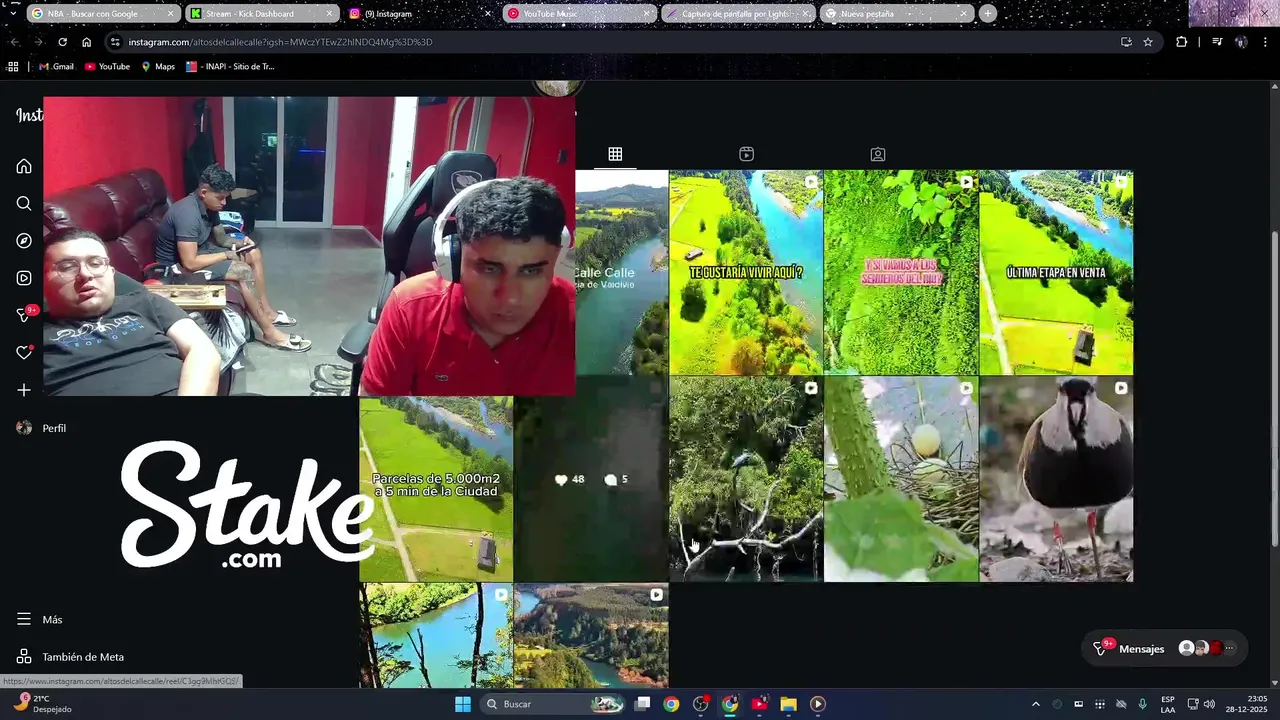Open the Calle Calle river post

click(x=621, y=272)
